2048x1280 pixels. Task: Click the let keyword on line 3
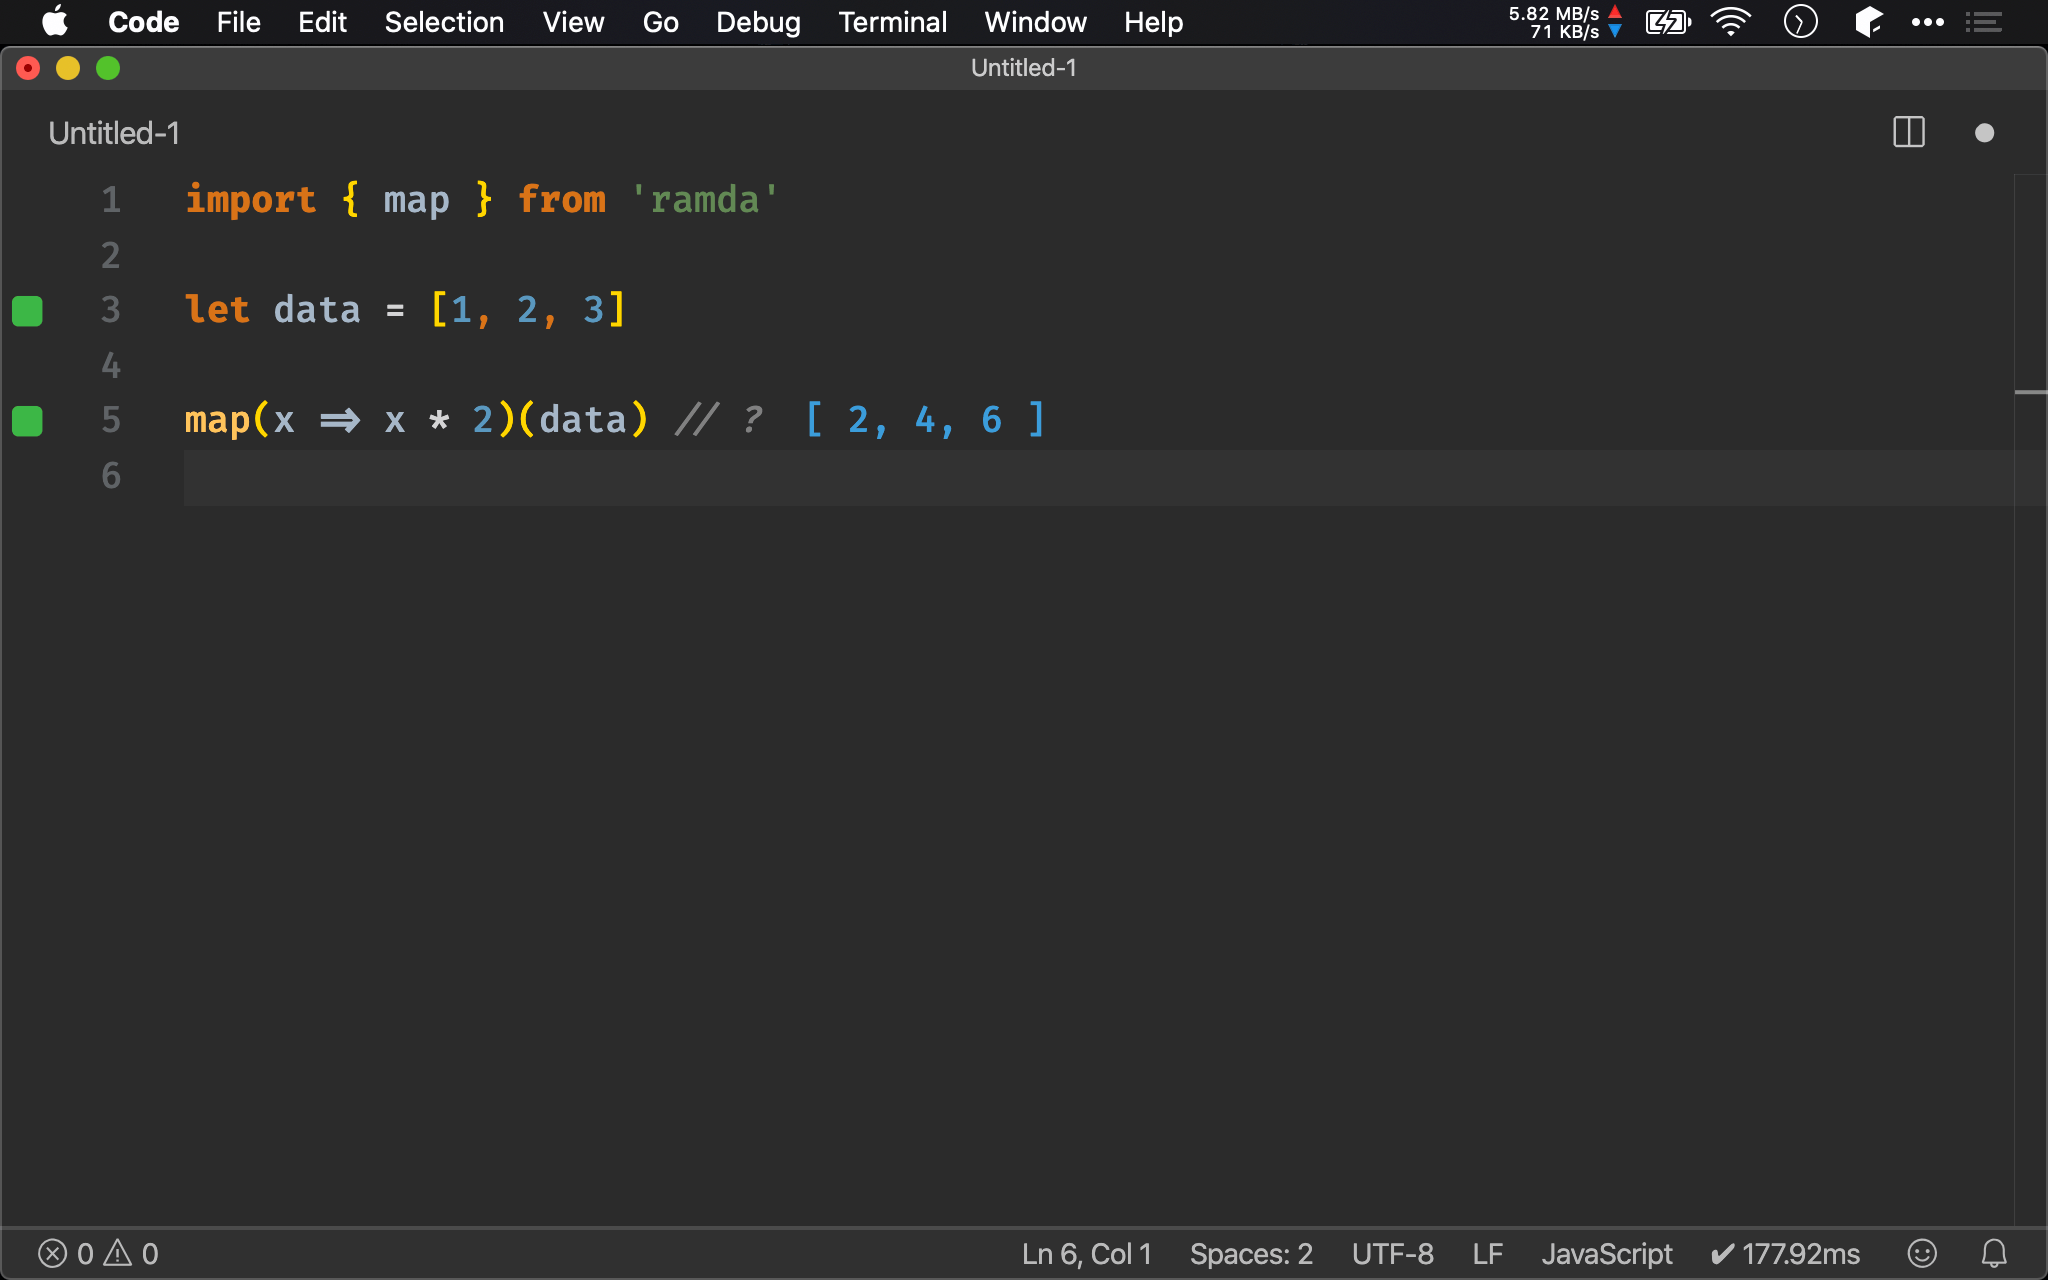coord(217,309)
